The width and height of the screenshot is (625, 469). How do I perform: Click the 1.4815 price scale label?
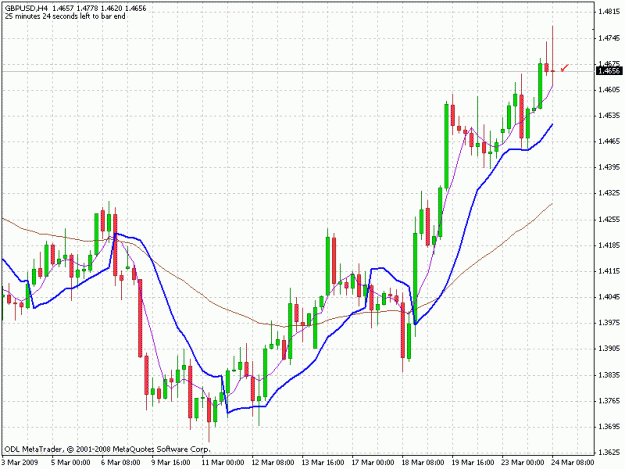pyautogui.click(x=609, y=12)
